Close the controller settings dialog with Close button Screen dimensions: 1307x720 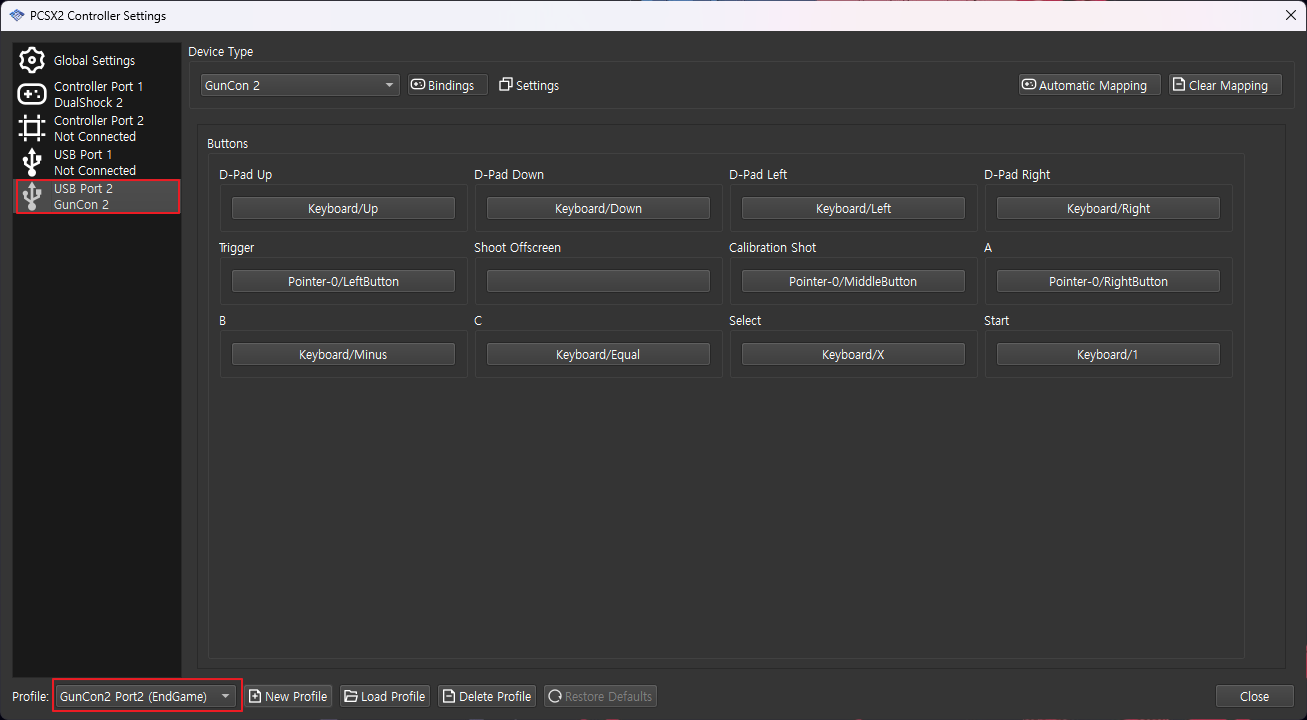[x=1254, y=696]
